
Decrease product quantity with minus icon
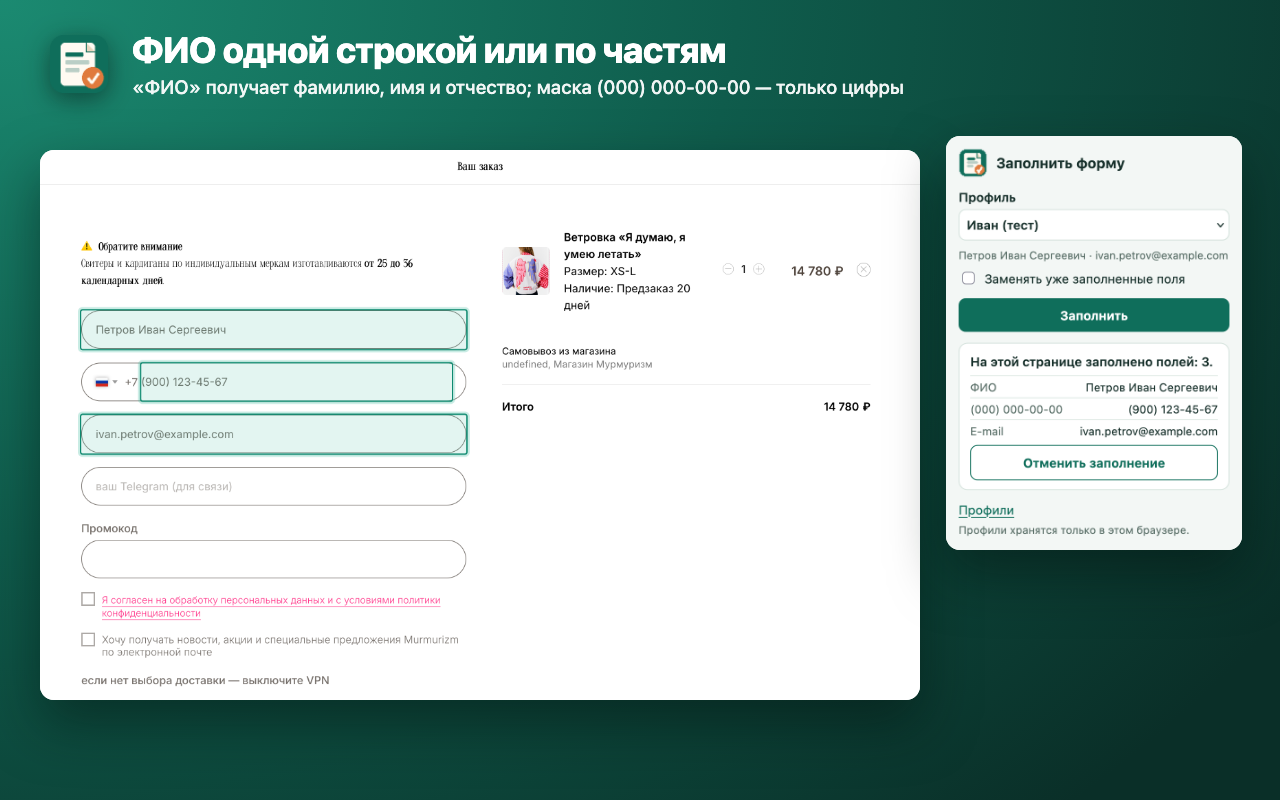(x=728, y=269)
